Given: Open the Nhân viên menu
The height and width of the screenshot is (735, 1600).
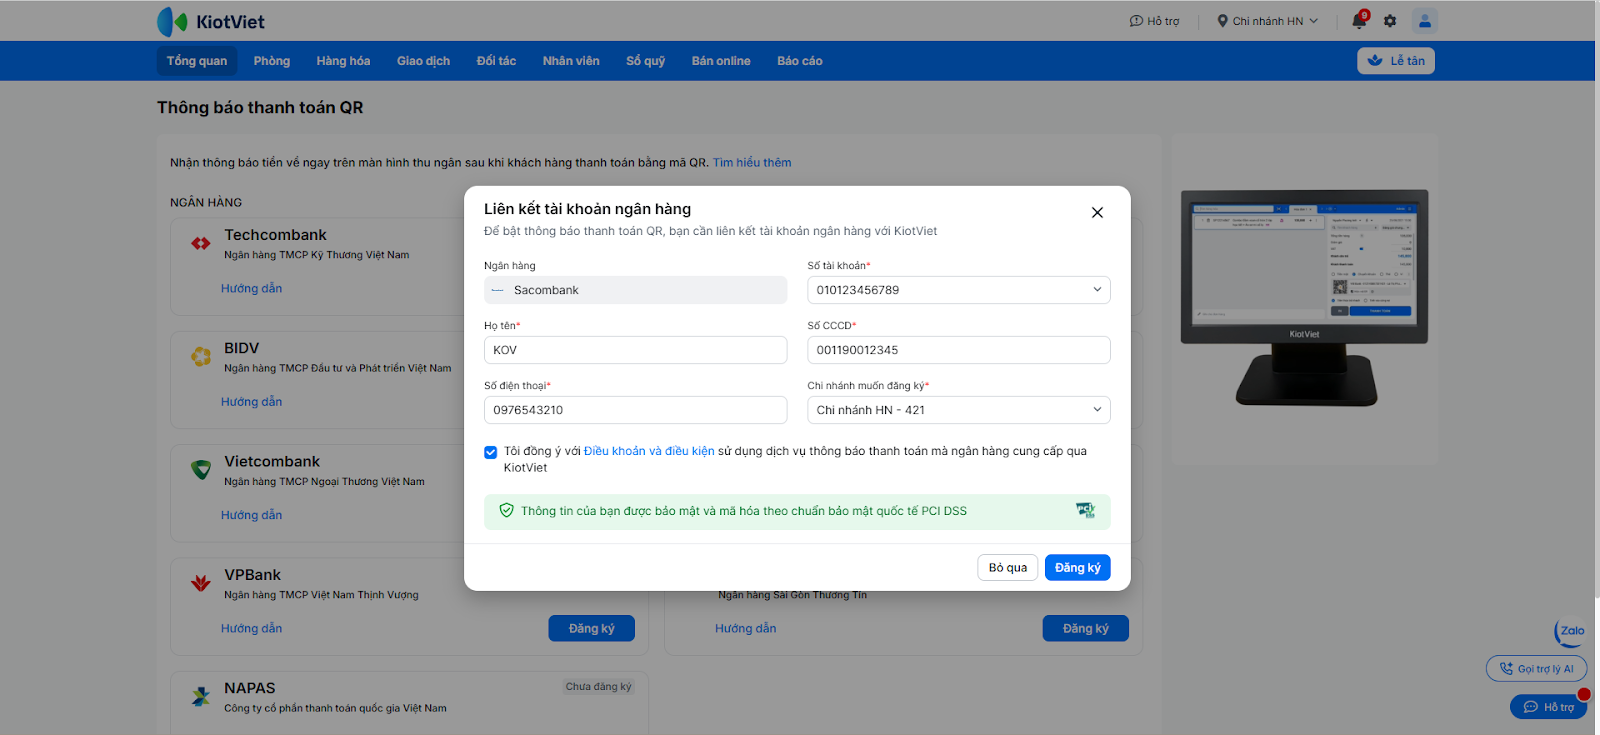Looking at the screenshot, I should click(571, 61).
